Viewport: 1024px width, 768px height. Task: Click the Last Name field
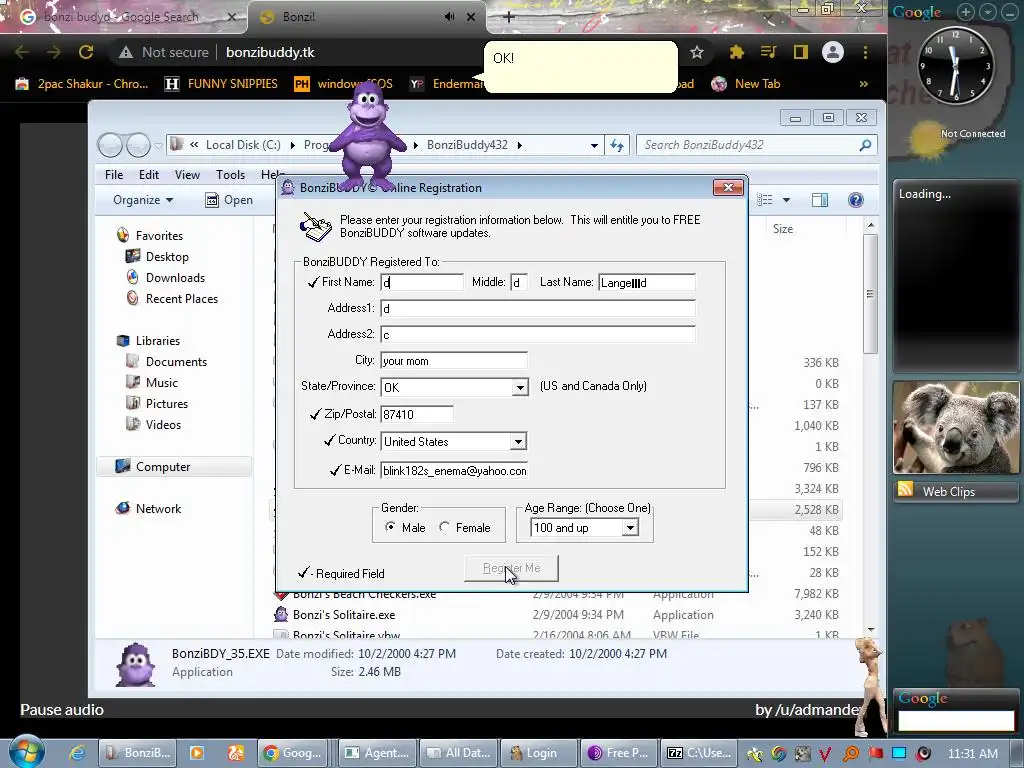pyautogui.click(x=647, y=282)
